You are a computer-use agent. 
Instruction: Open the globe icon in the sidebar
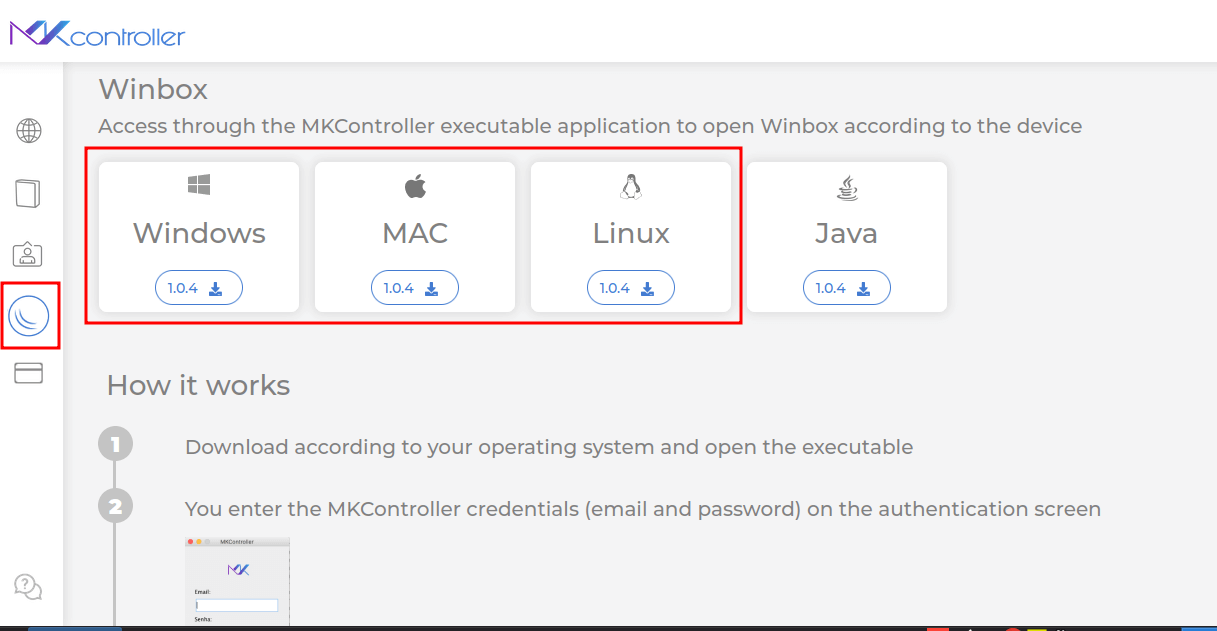tap(28, 131)
